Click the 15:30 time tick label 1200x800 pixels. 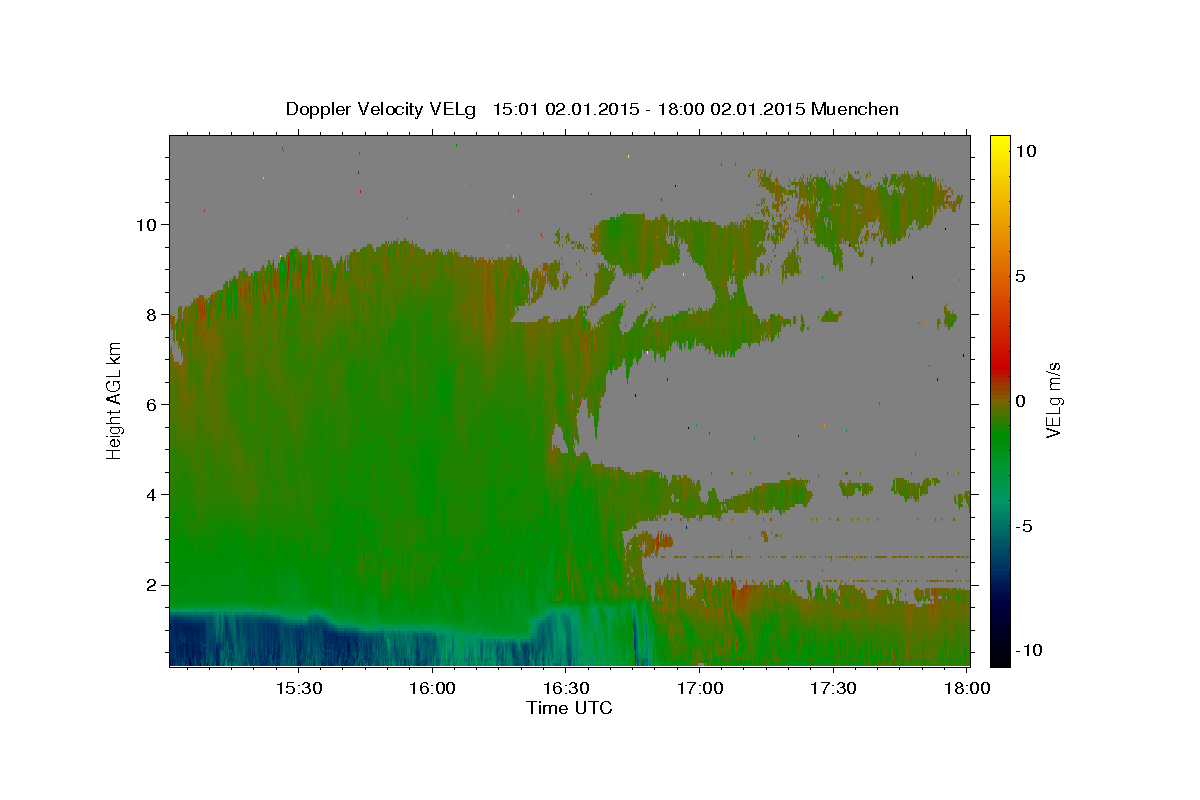pos(298,688)
